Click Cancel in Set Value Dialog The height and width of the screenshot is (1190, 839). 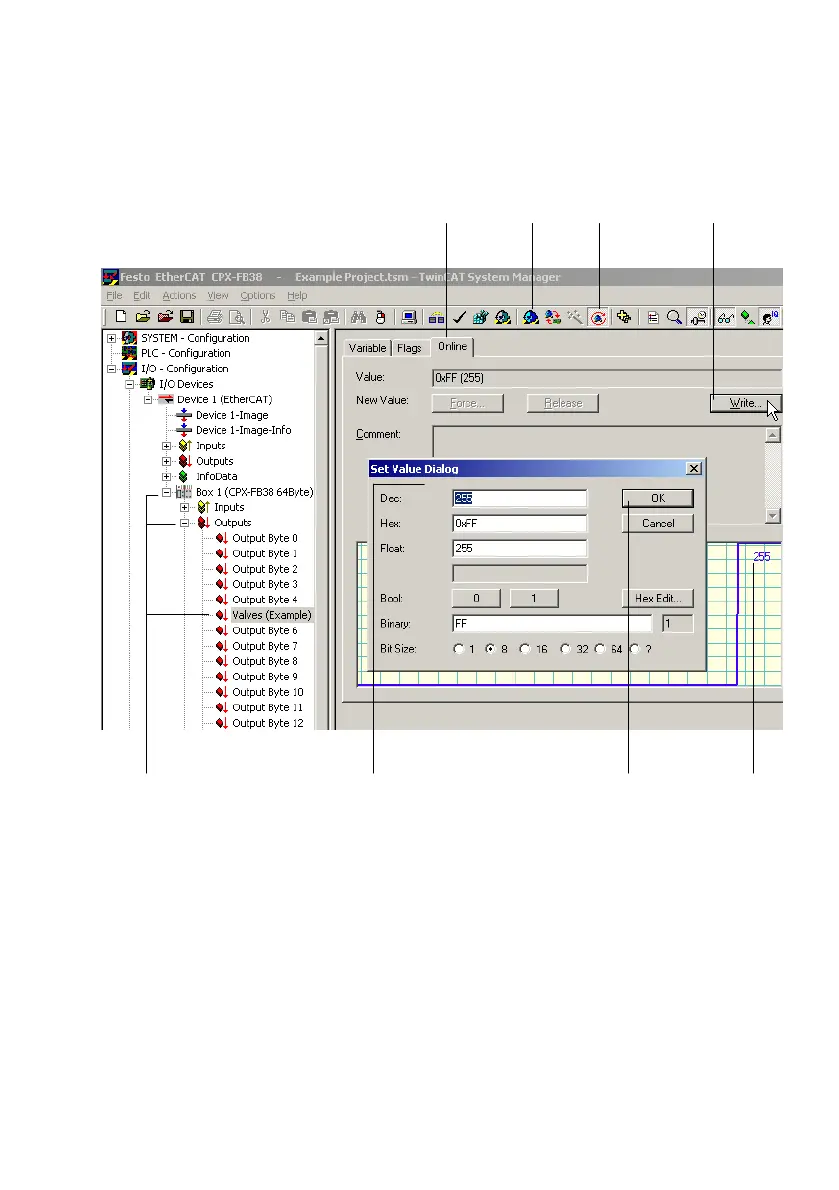point(658,523)
